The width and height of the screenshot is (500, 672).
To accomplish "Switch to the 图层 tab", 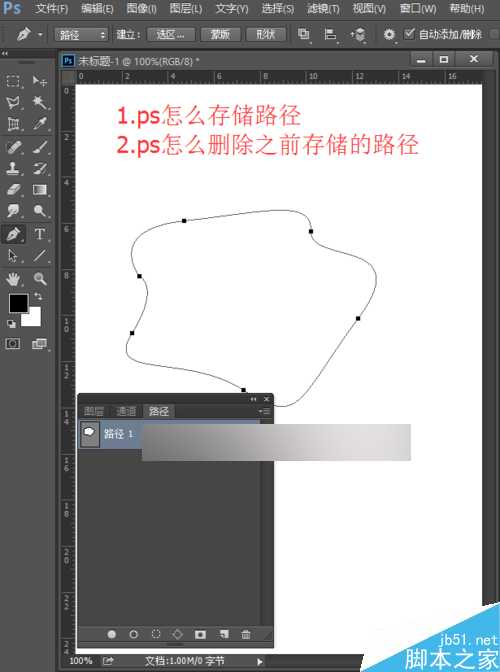I will (x=94, y=411).
